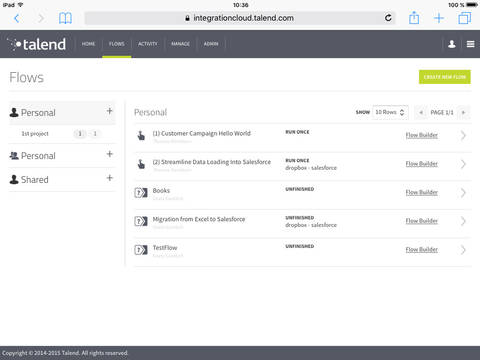Add item with plus next to group Personal
The width and height of the screenshot is (480, 360).
(x=109, y=154)
